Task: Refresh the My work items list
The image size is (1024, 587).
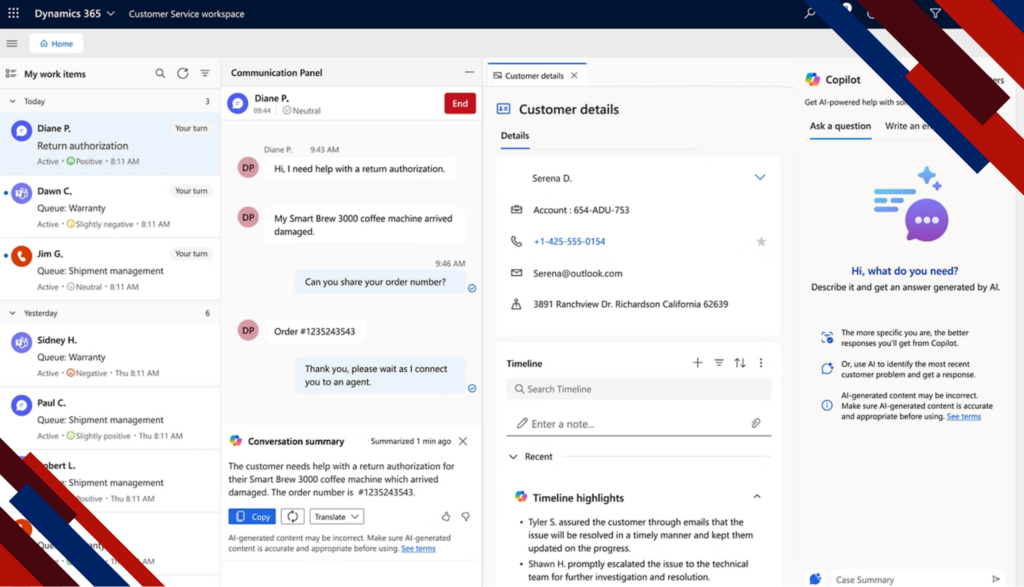Action: coord(182,73)
